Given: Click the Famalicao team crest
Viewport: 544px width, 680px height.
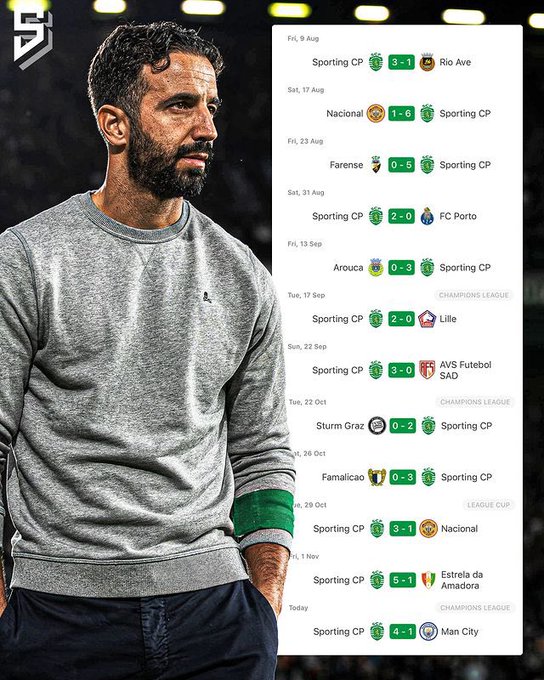Looking at the screenshot, I should point(377,477).
